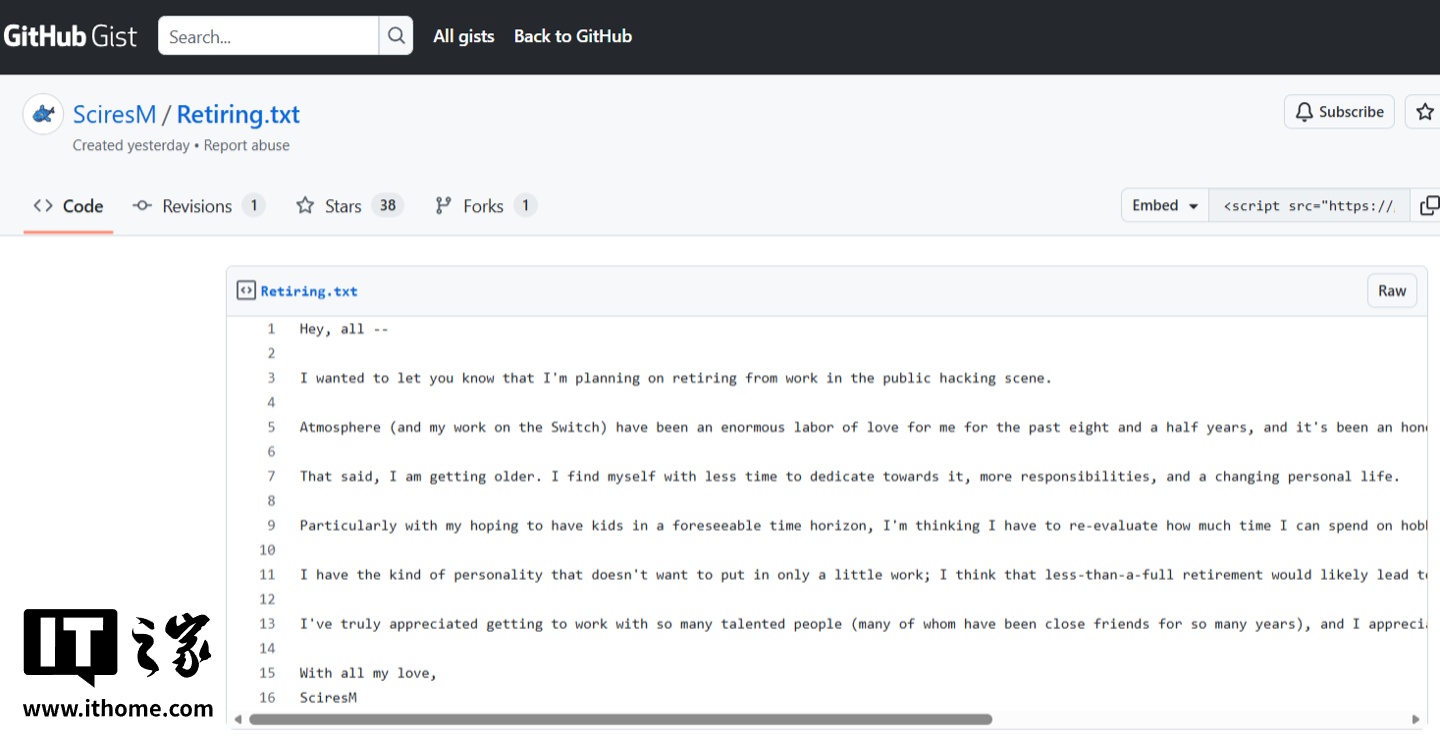Click the star icon button at top right

pos(1424,112)
